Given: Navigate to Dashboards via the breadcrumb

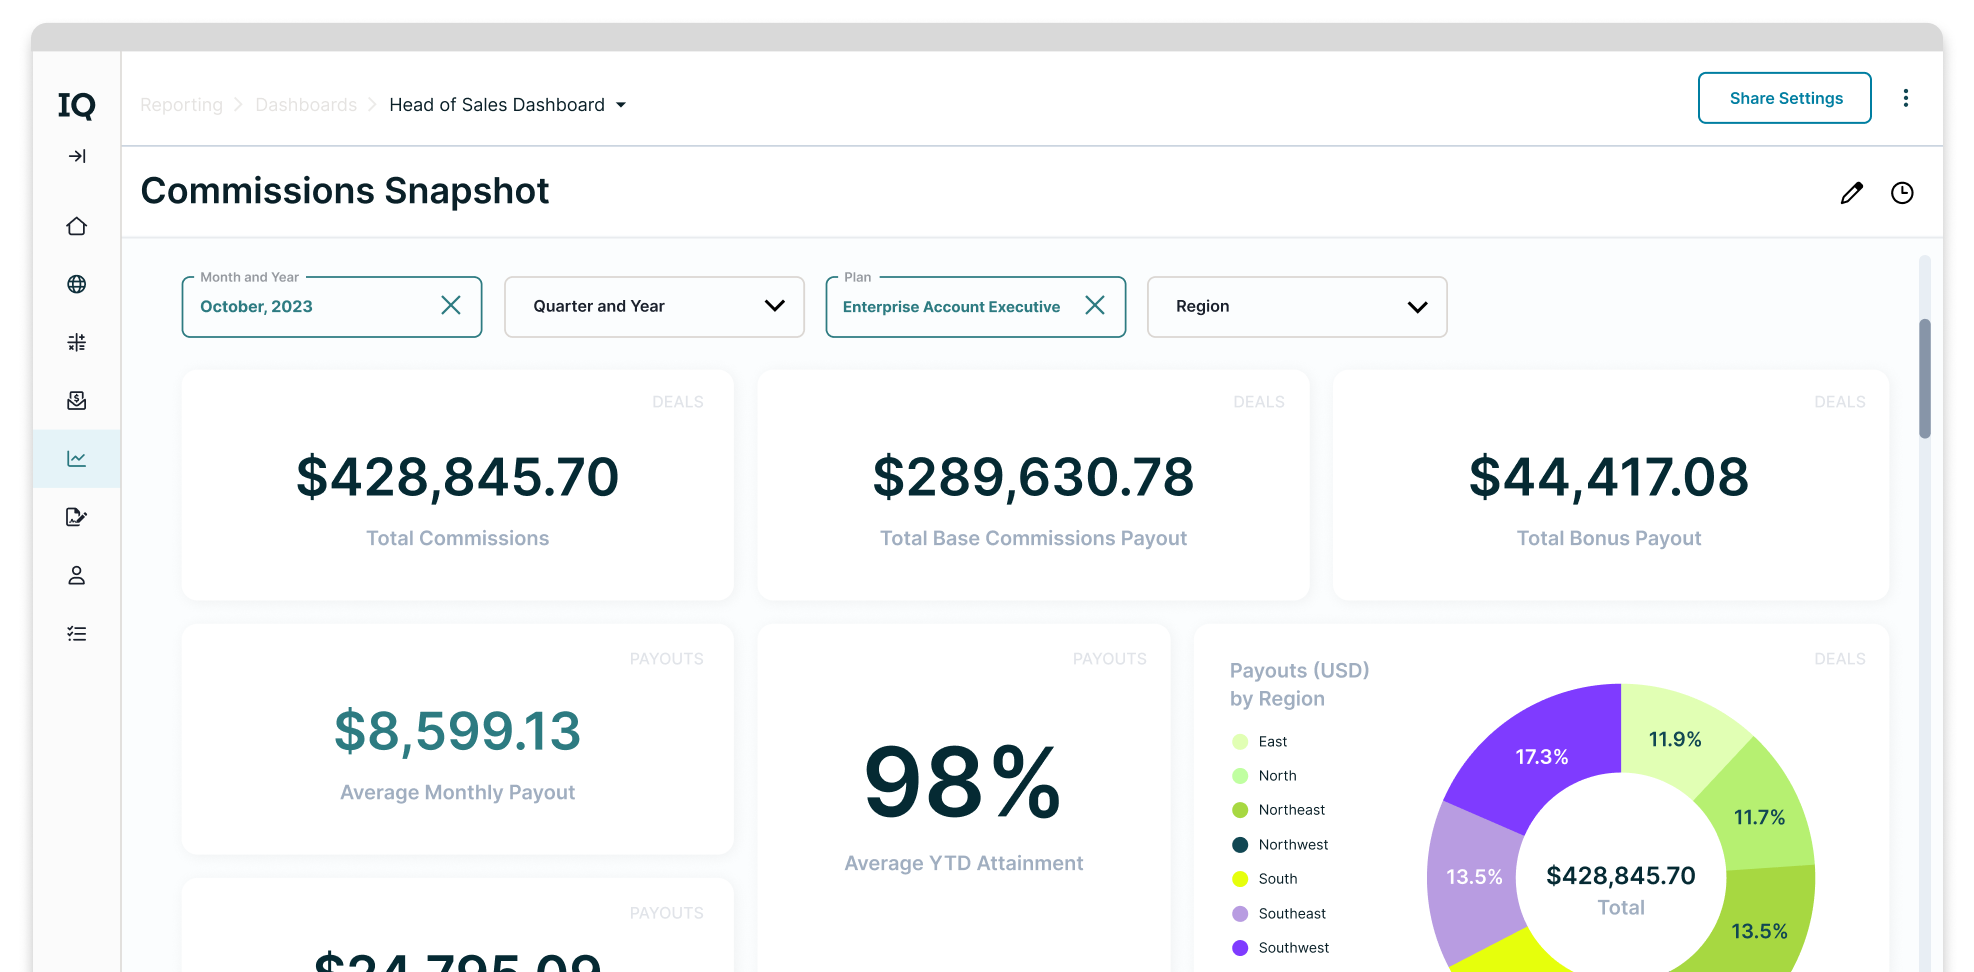Looking at the screenshot, I should 305,104.
